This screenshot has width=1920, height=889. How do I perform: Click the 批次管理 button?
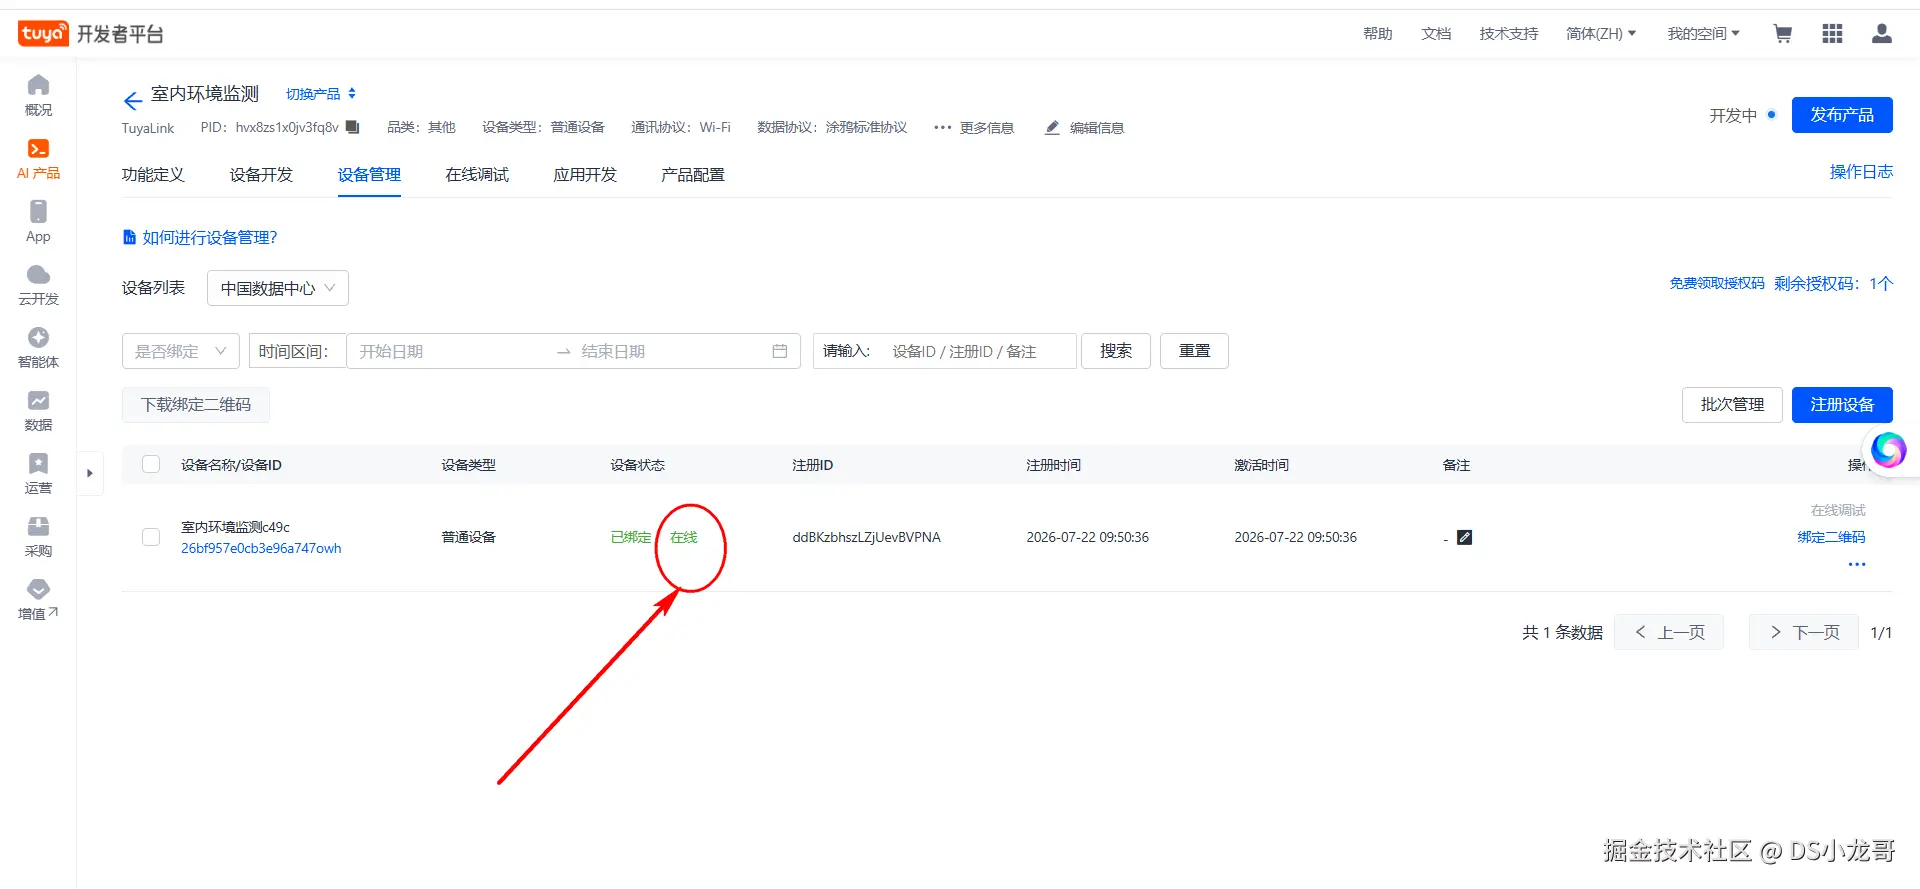coord(1732,405)
